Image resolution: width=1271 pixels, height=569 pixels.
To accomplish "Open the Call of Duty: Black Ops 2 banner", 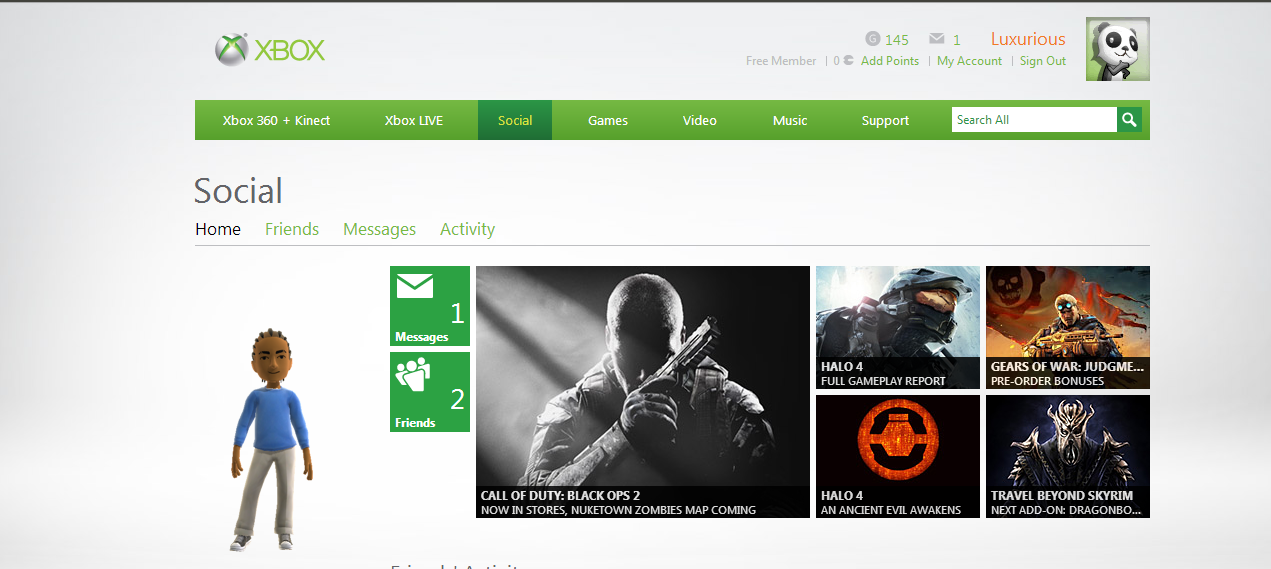I will (643, 392).
